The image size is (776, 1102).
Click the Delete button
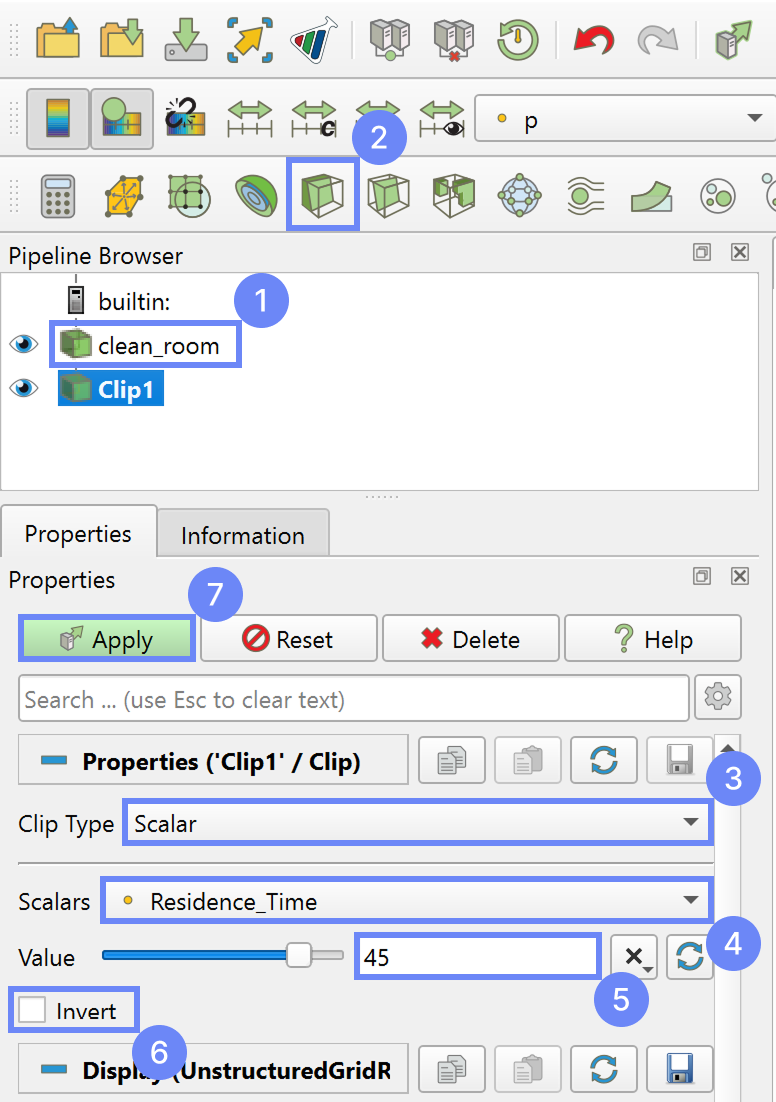[x=471, y=639]
